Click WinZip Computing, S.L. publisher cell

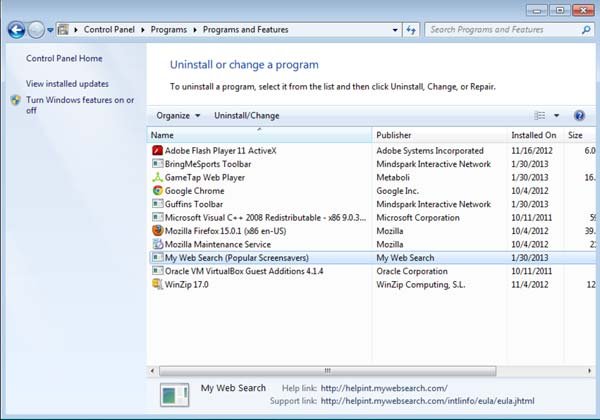(421, 285)
